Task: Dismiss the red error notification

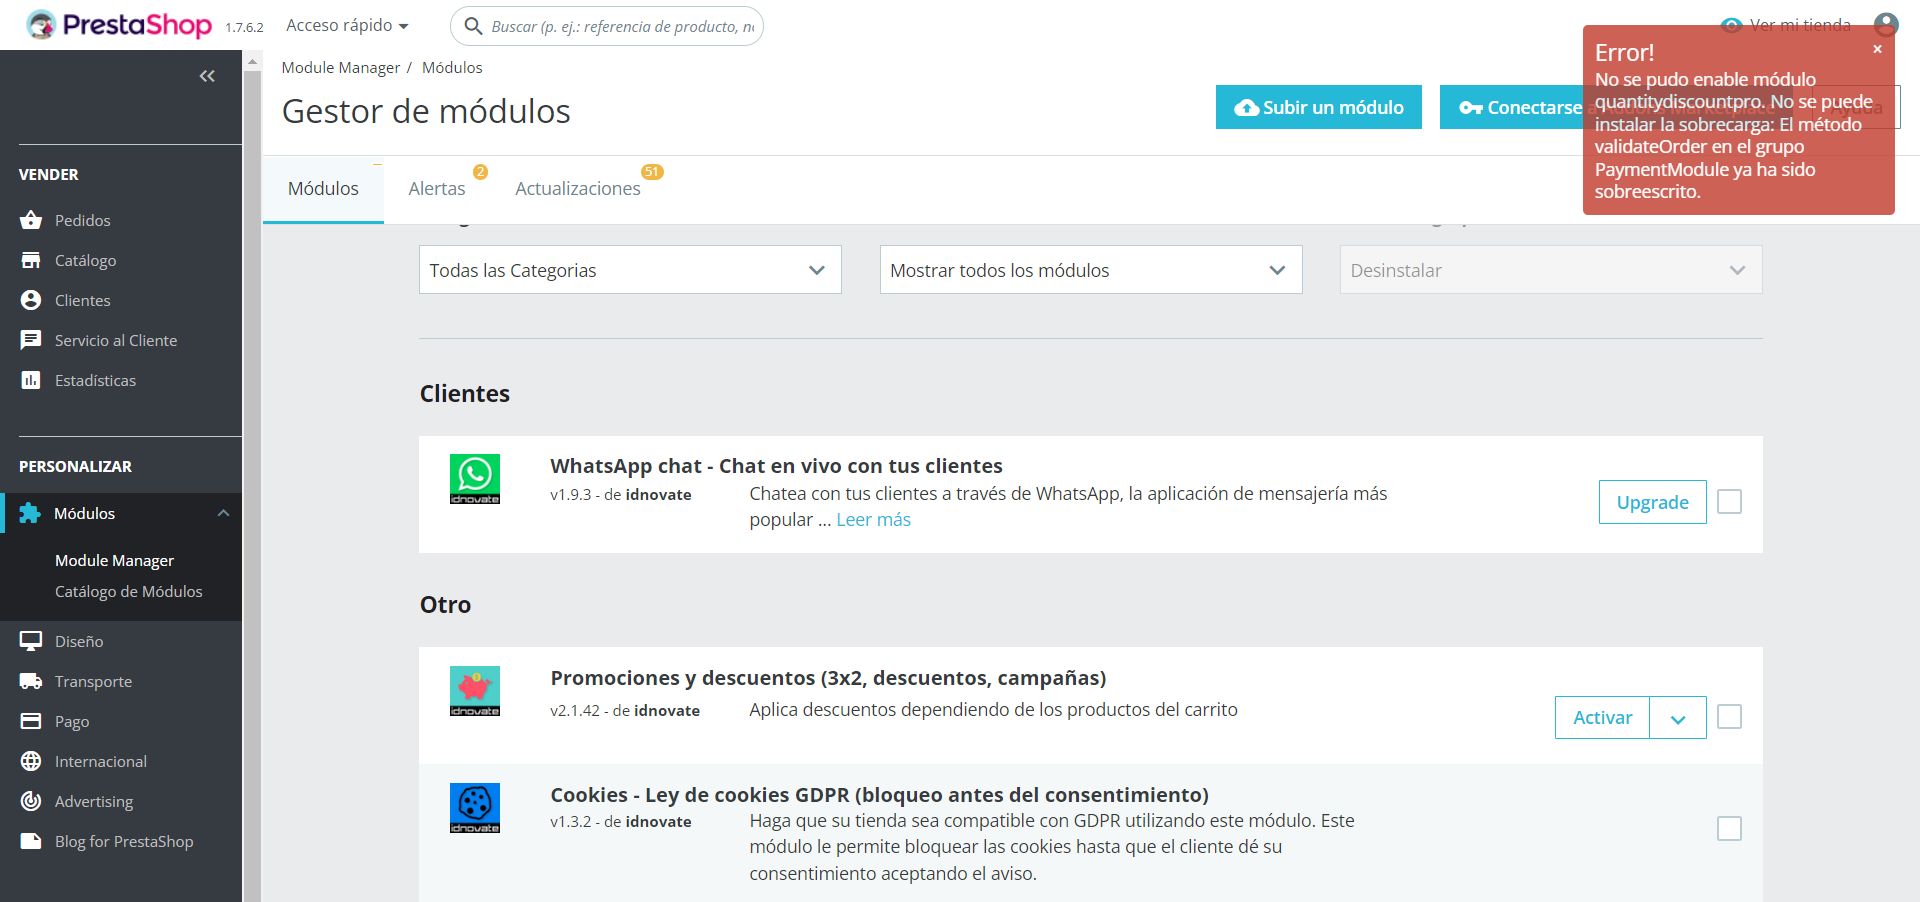Action: (x=1877, y=49)
